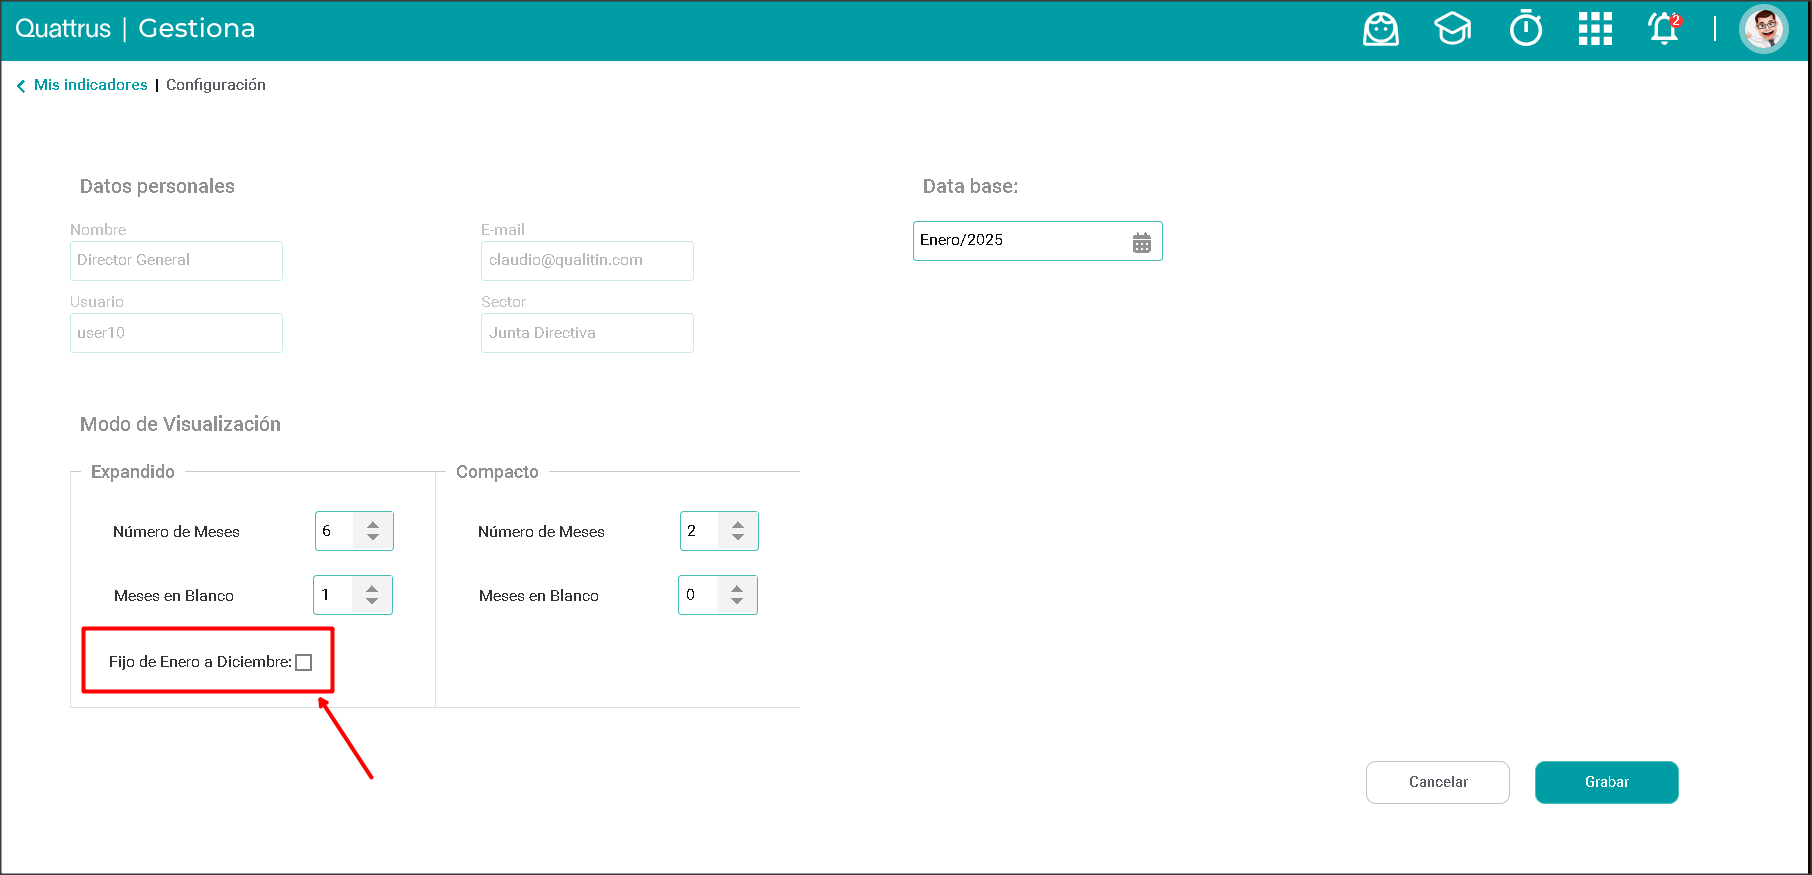1812x875 pixels.
Task: Click the Compacto Meses en Blanco input
Action: [698, 595]
